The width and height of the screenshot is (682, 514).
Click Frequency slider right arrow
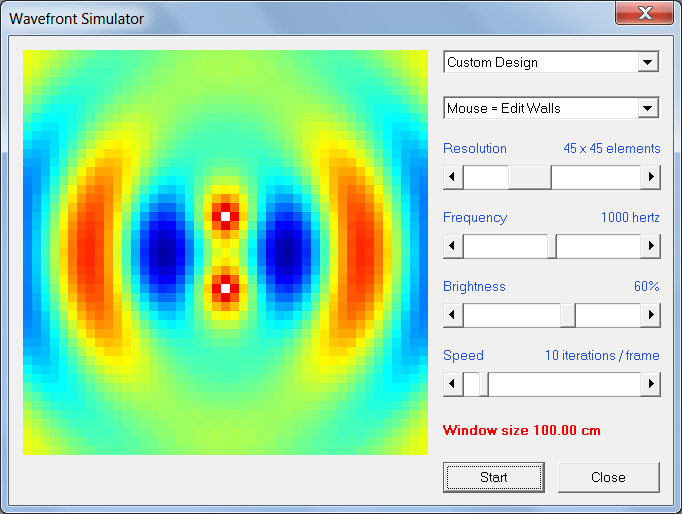pyautogui.click(x=651, y=246)
